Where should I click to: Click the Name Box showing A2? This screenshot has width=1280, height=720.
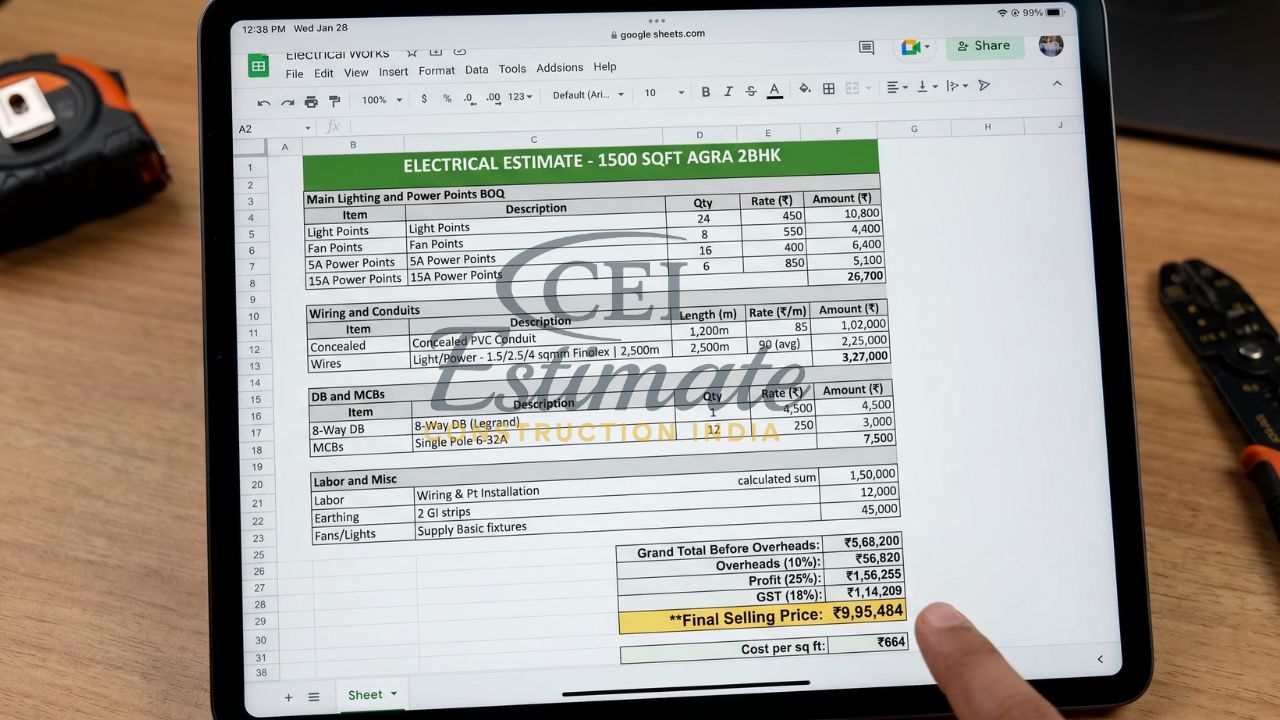(245, 128)
